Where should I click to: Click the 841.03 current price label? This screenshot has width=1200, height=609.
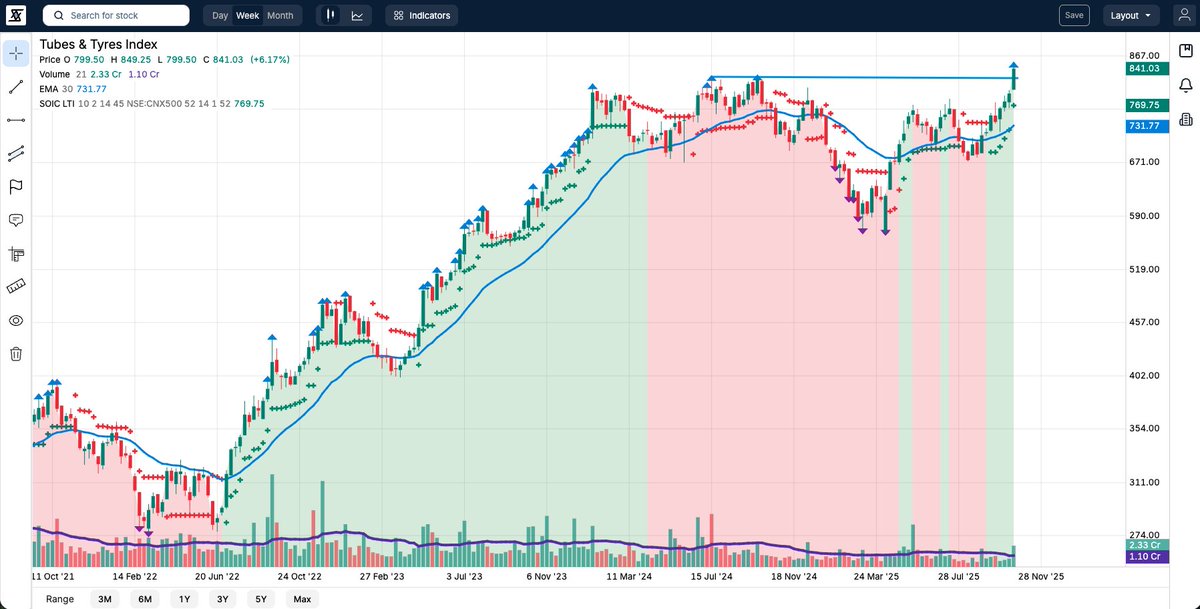point(1145,68)
